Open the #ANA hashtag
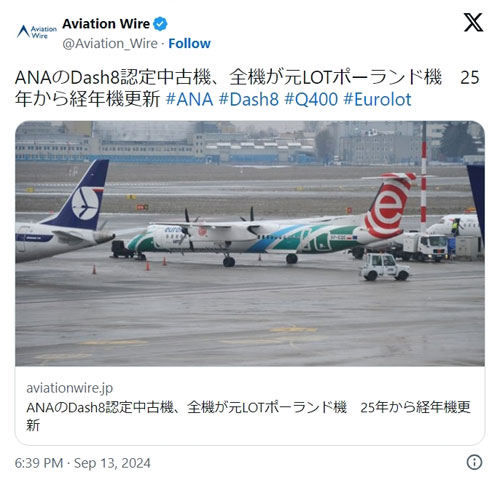Image resolution: width=500 pixels, height=480 pixels. 189,99
